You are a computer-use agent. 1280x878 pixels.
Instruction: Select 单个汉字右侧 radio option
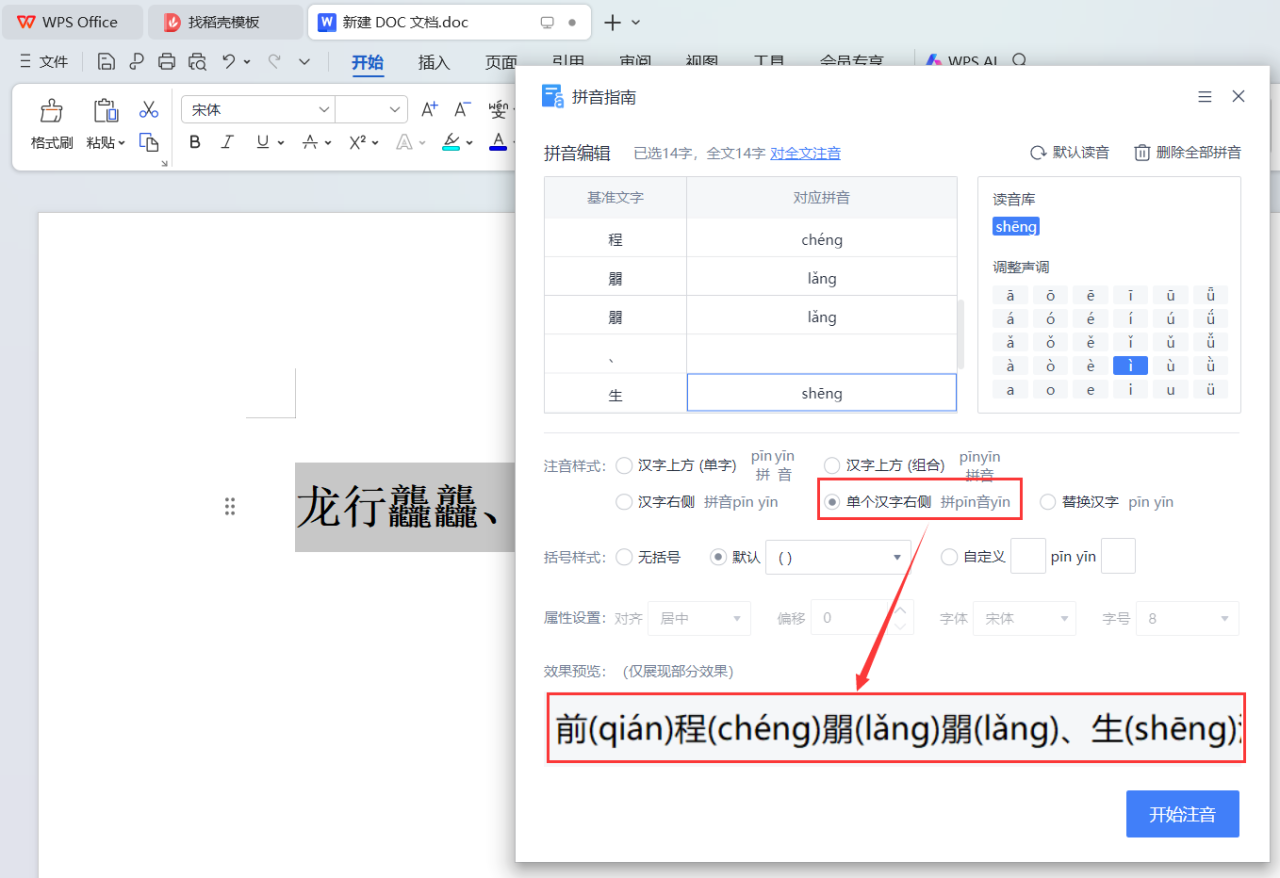[x=832, y=502]
